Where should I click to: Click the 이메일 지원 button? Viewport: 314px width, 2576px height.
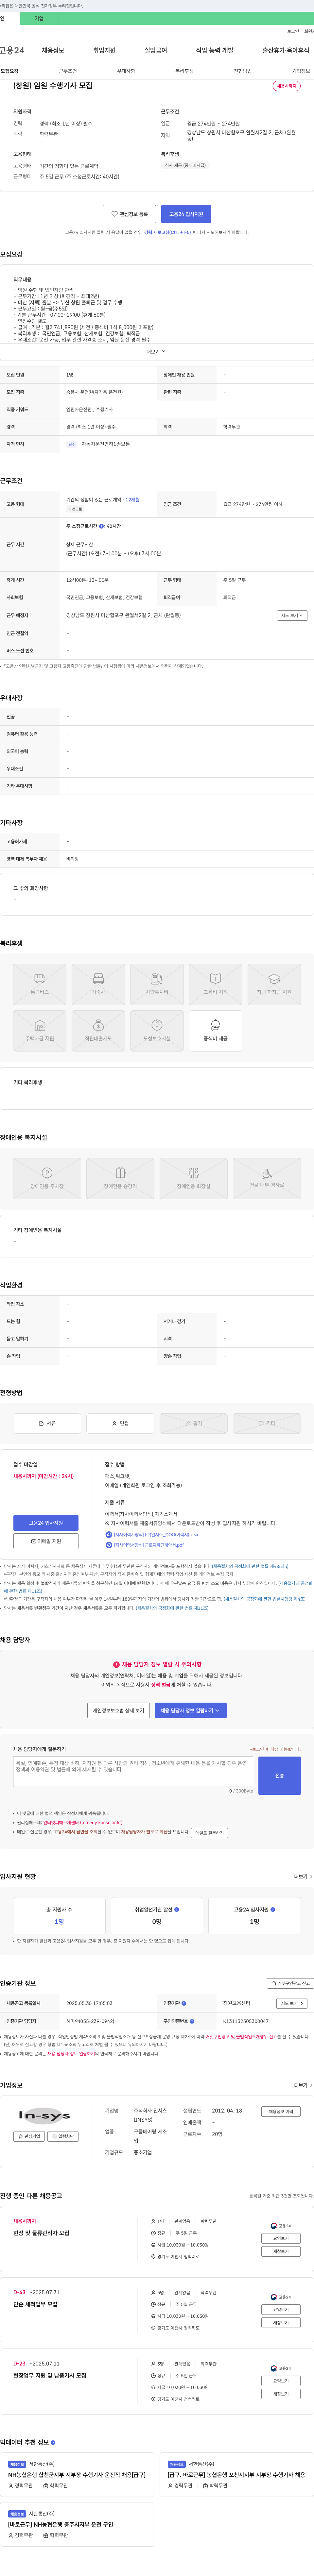point(46,1541)
